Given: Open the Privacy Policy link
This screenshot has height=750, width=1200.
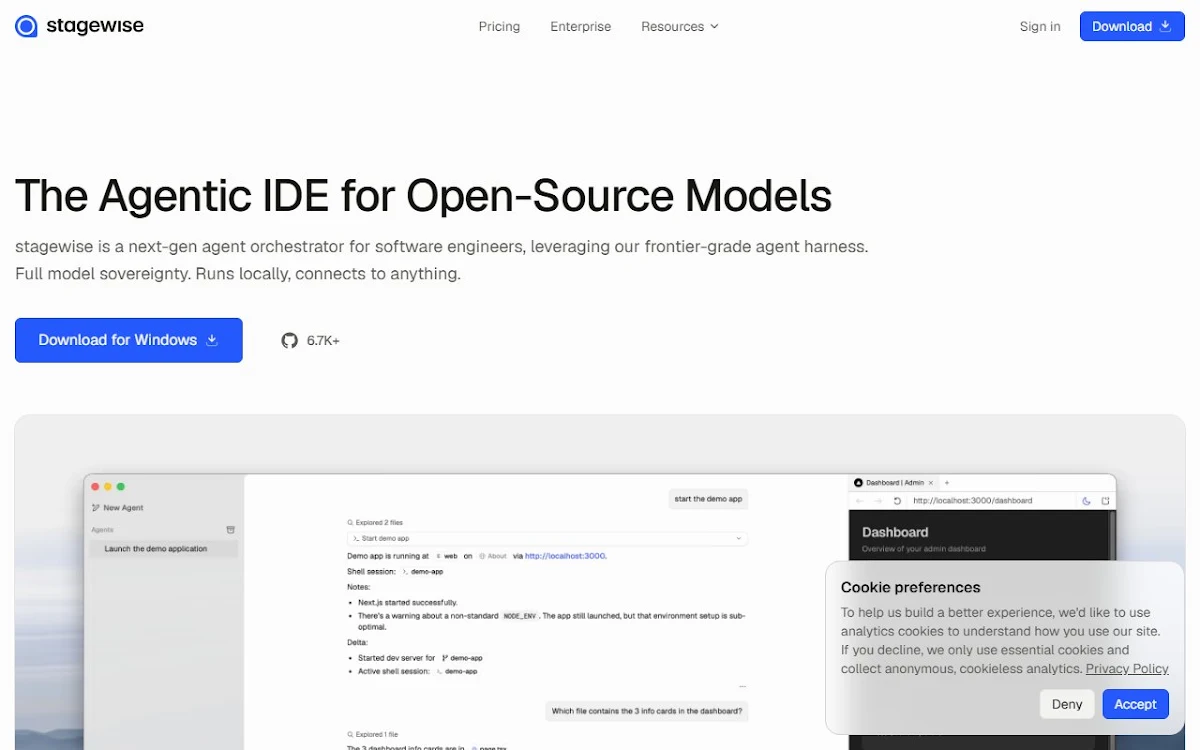Looking at the screenshot, I should [x=1127, y=669].
